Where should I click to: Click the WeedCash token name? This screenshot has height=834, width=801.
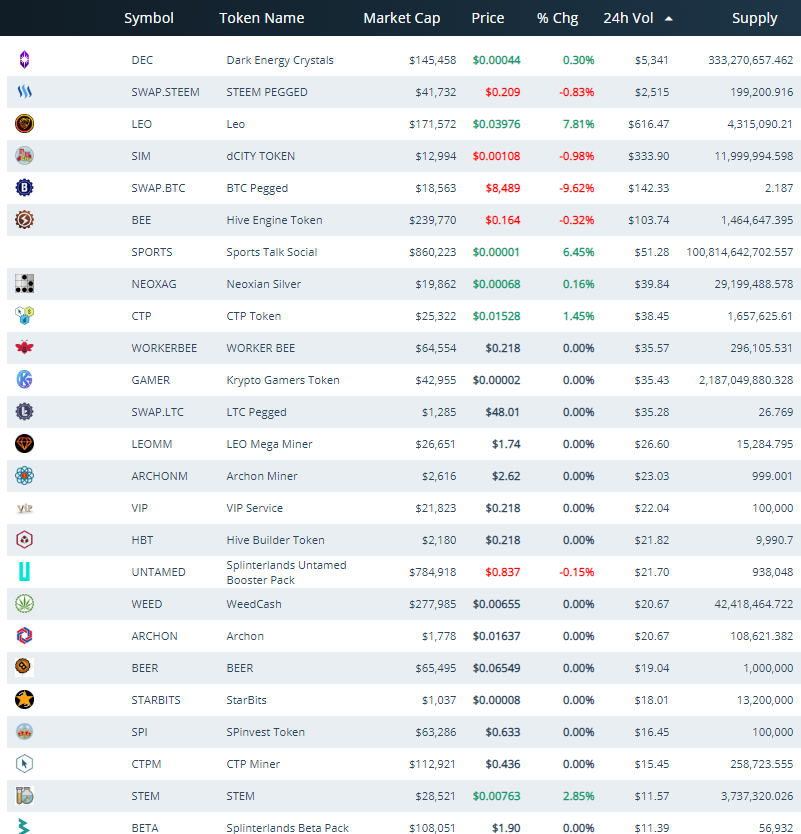[x=254, y=604]
